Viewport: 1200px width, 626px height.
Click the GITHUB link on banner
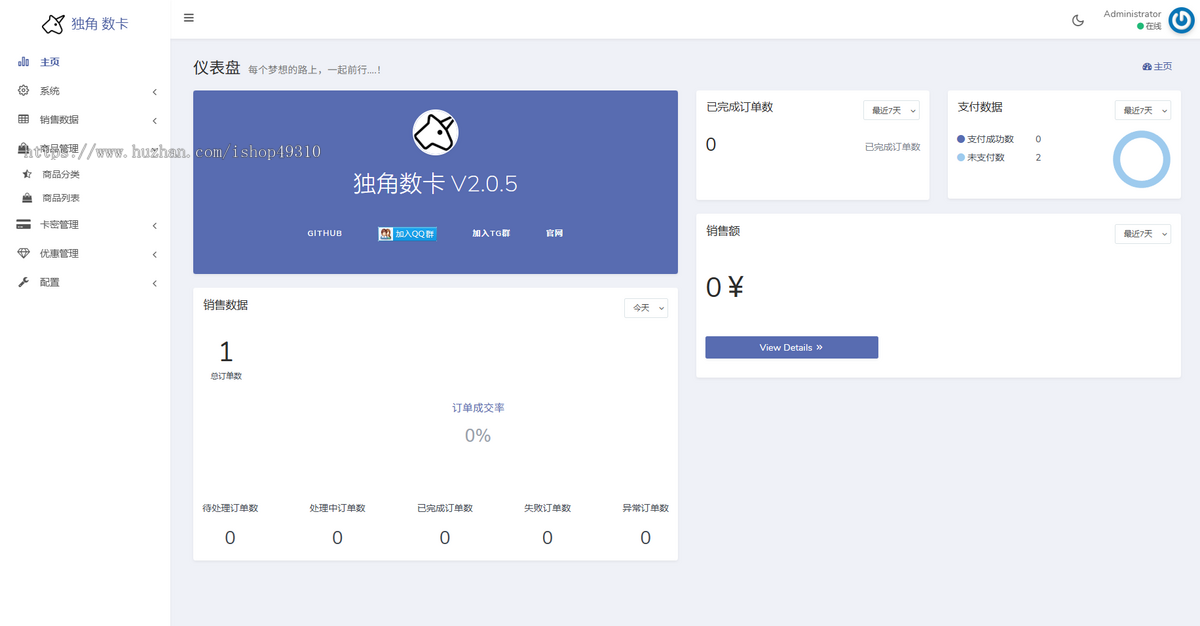[x=324, y=233]
